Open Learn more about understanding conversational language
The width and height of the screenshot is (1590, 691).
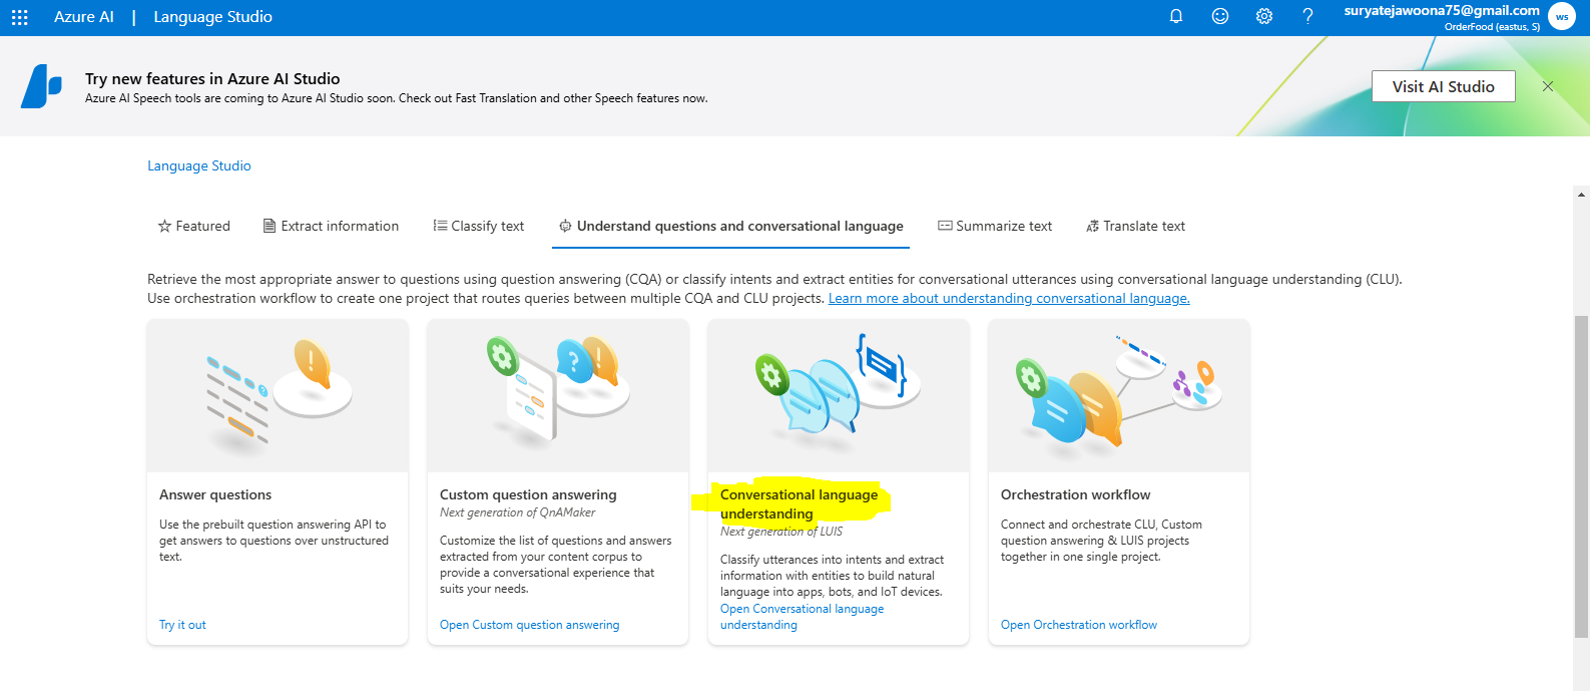tap(1008, 298)
